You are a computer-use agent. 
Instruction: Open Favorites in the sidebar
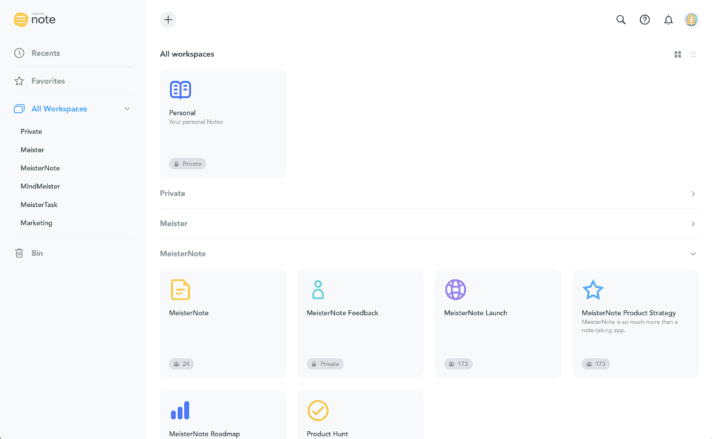[48, 81]
